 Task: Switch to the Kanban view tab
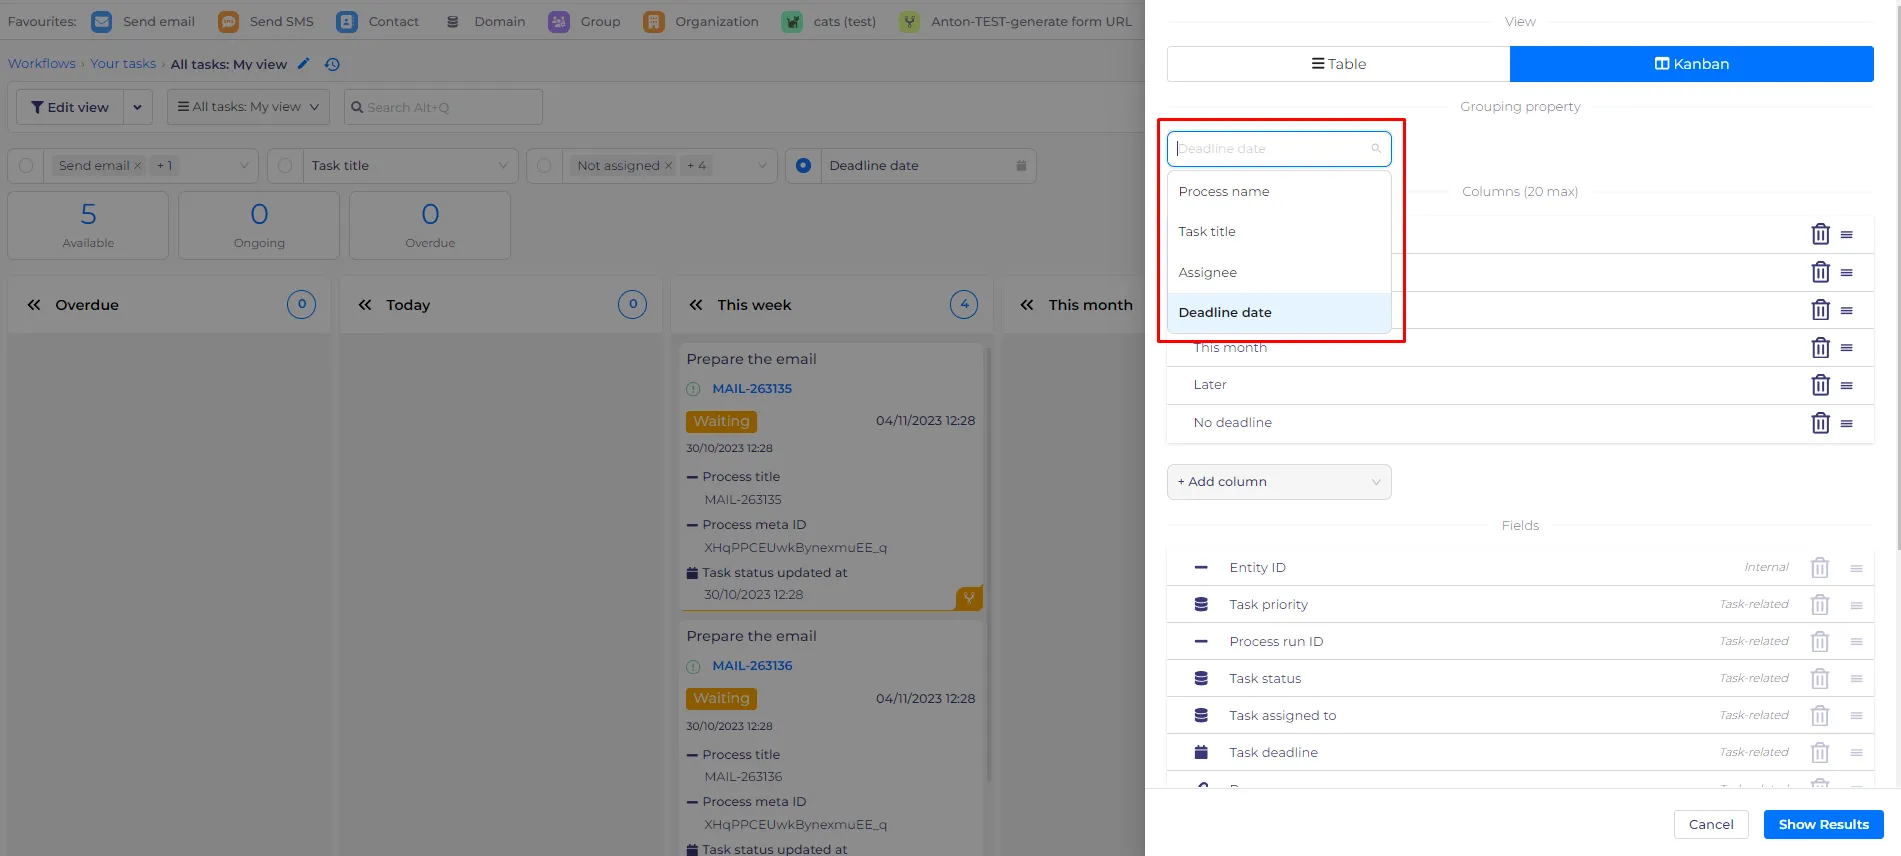pyautogui.click(x=1692, y=64)
